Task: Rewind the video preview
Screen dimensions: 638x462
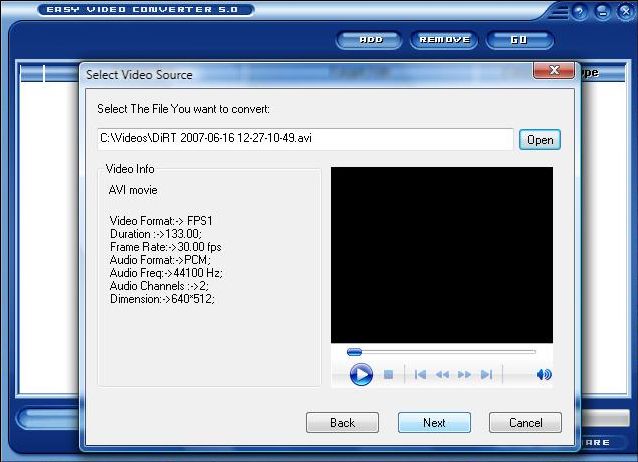Action: pyautogui.click(x=442, y=375)
